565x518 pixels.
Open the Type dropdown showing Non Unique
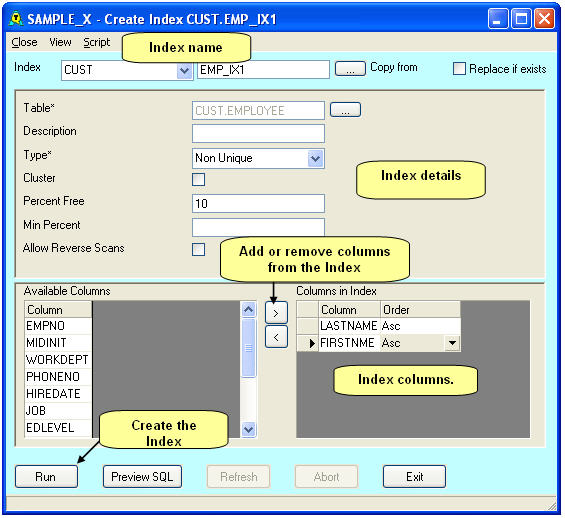316,158
